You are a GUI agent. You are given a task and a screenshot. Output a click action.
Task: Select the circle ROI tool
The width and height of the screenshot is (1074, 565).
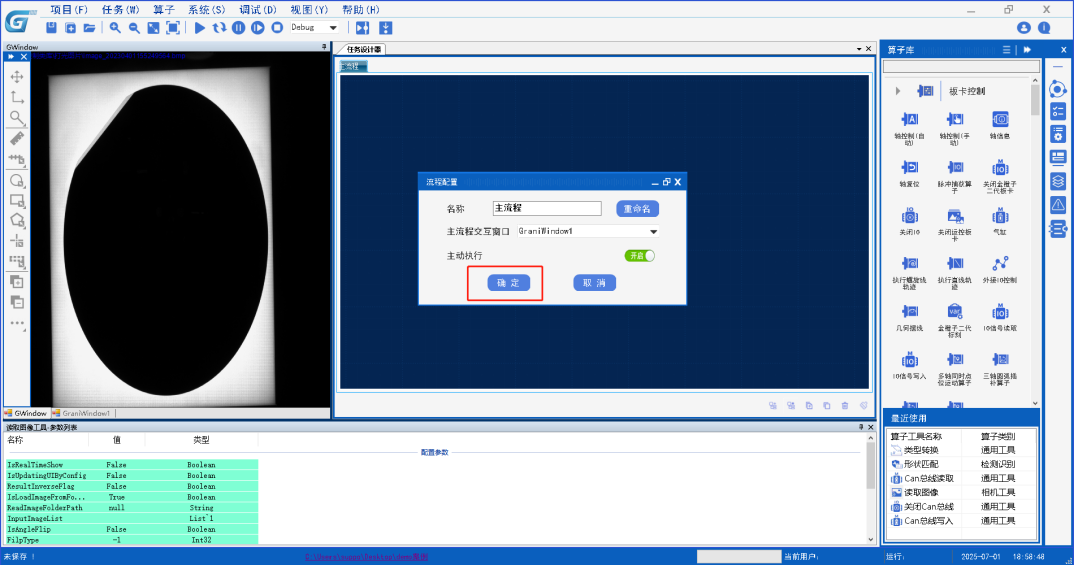coord(17,180)
